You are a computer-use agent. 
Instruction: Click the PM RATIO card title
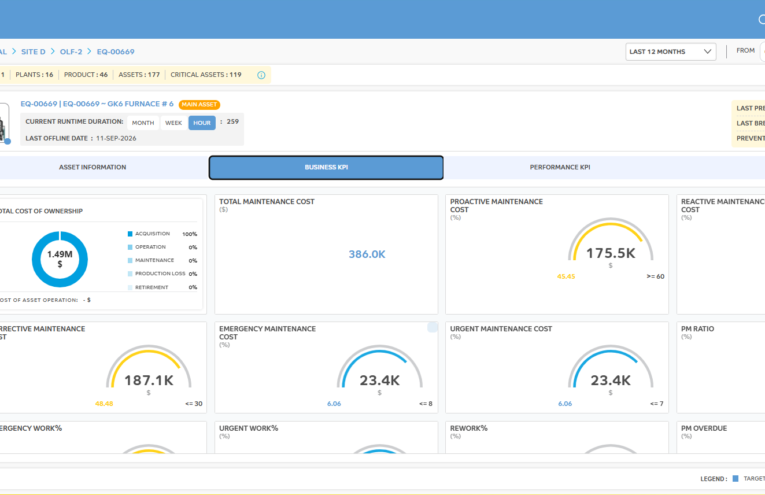coord(698,329)
